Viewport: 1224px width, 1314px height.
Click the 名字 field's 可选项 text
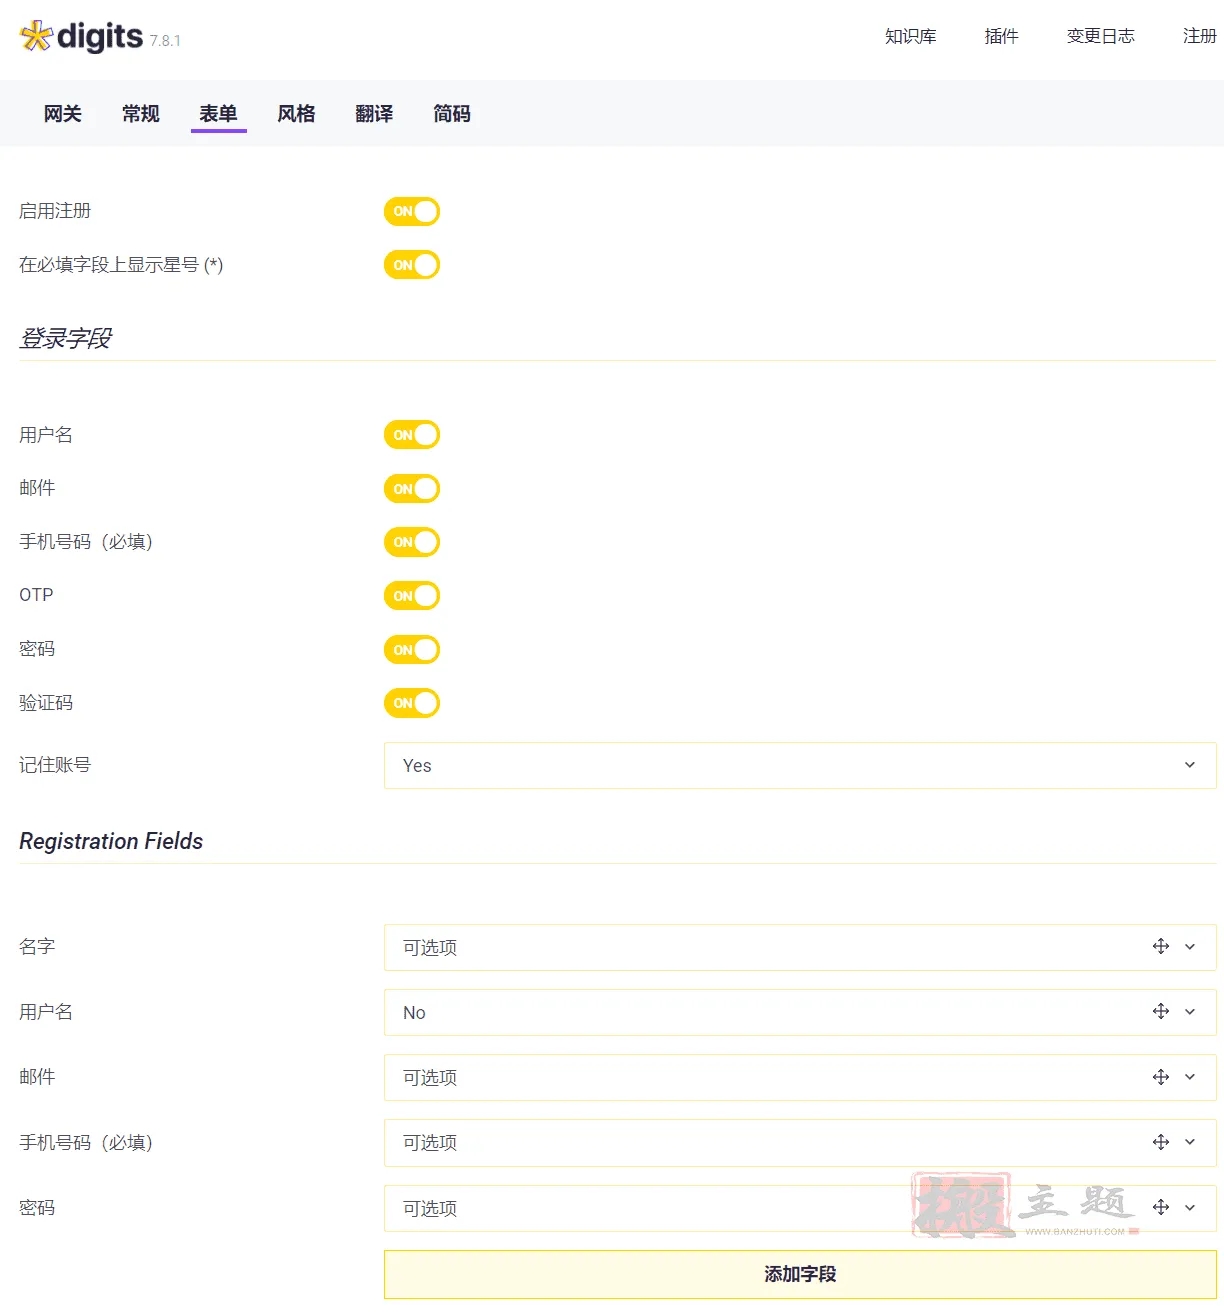point(430,947)
